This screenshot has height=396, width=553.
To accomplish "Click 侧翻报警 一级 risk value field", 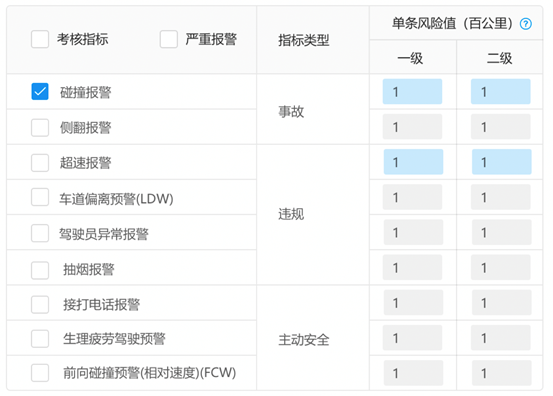I will tap(412, 127).
